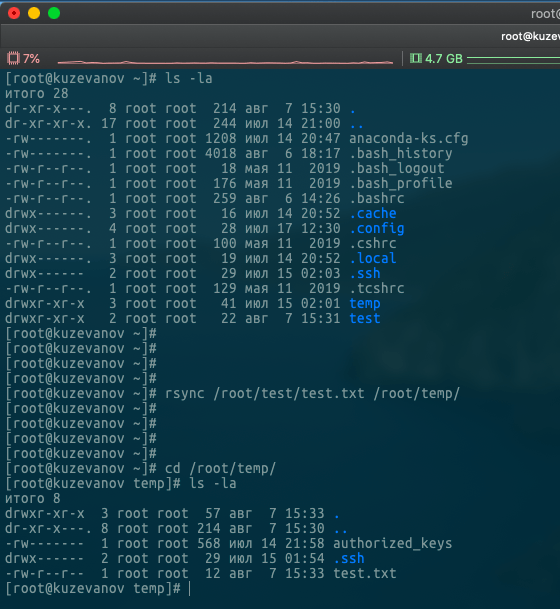This screenshot has width=560, height=609.
Task: Select the root@kuzev terminal tab
Action: 530,37
